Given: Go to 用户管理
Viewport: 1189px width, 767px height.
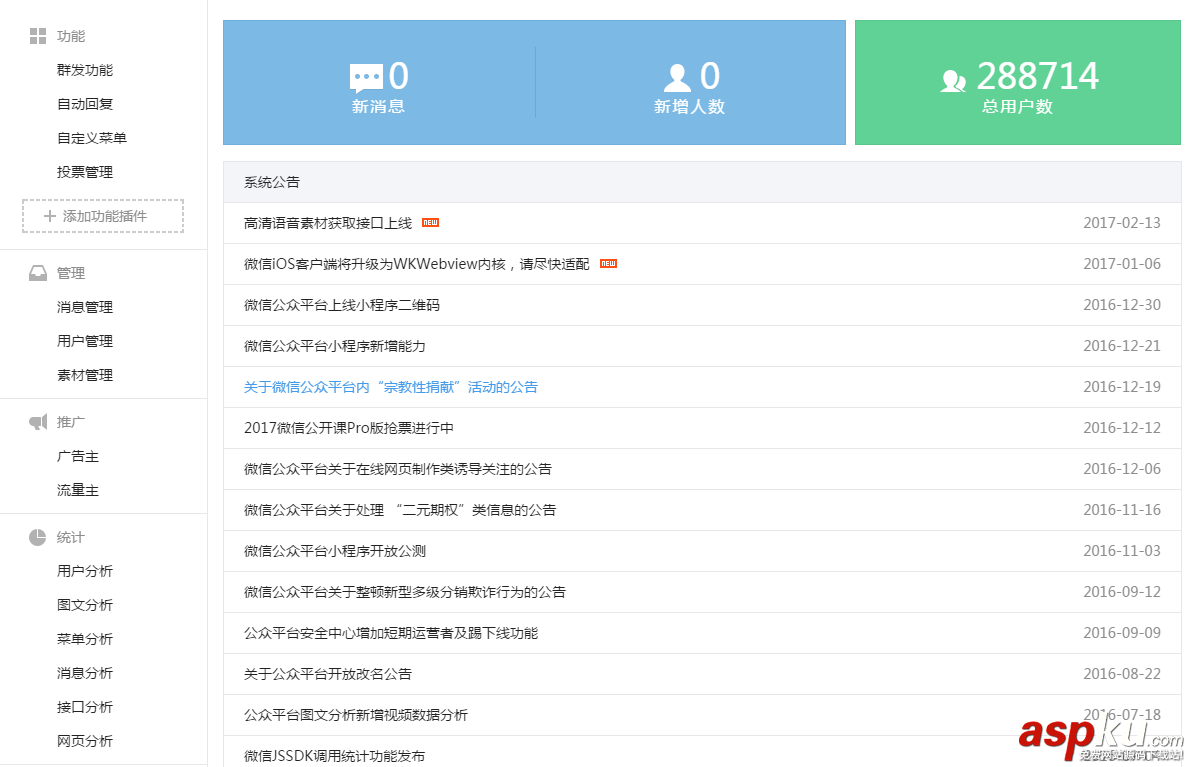Looking at the screenshot, I should (x=85, y=341).
